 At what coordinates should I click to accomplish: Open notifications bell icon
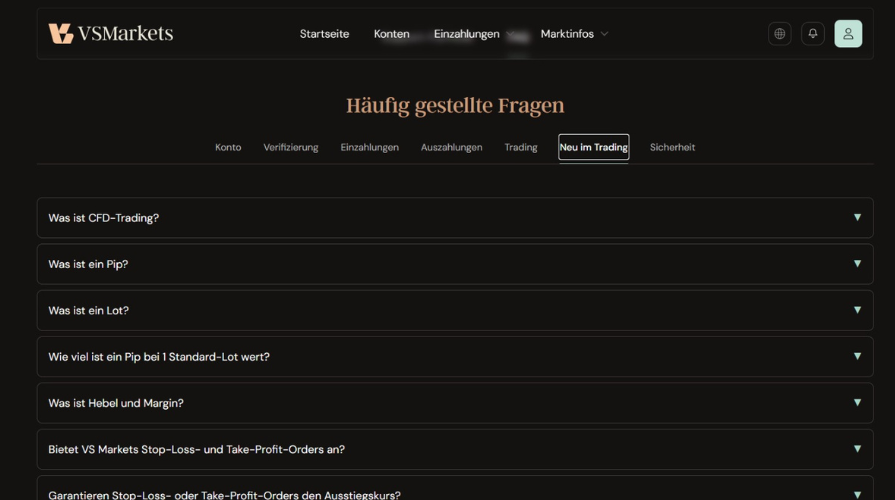pos(812,33)
